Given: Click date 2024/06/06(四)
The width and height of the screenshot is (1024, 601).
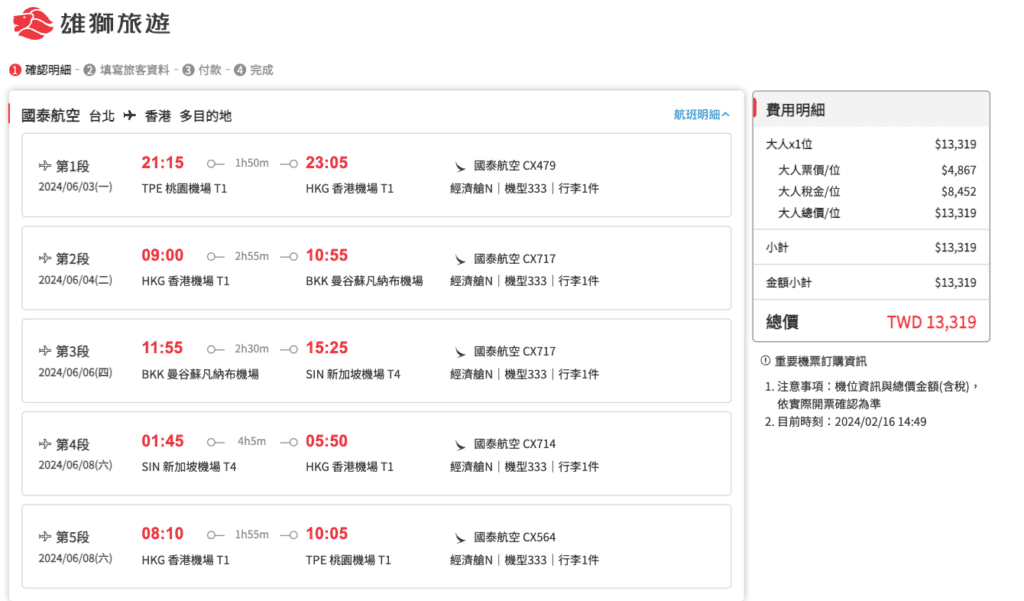Looking at the screenshot, I should 75,372.
